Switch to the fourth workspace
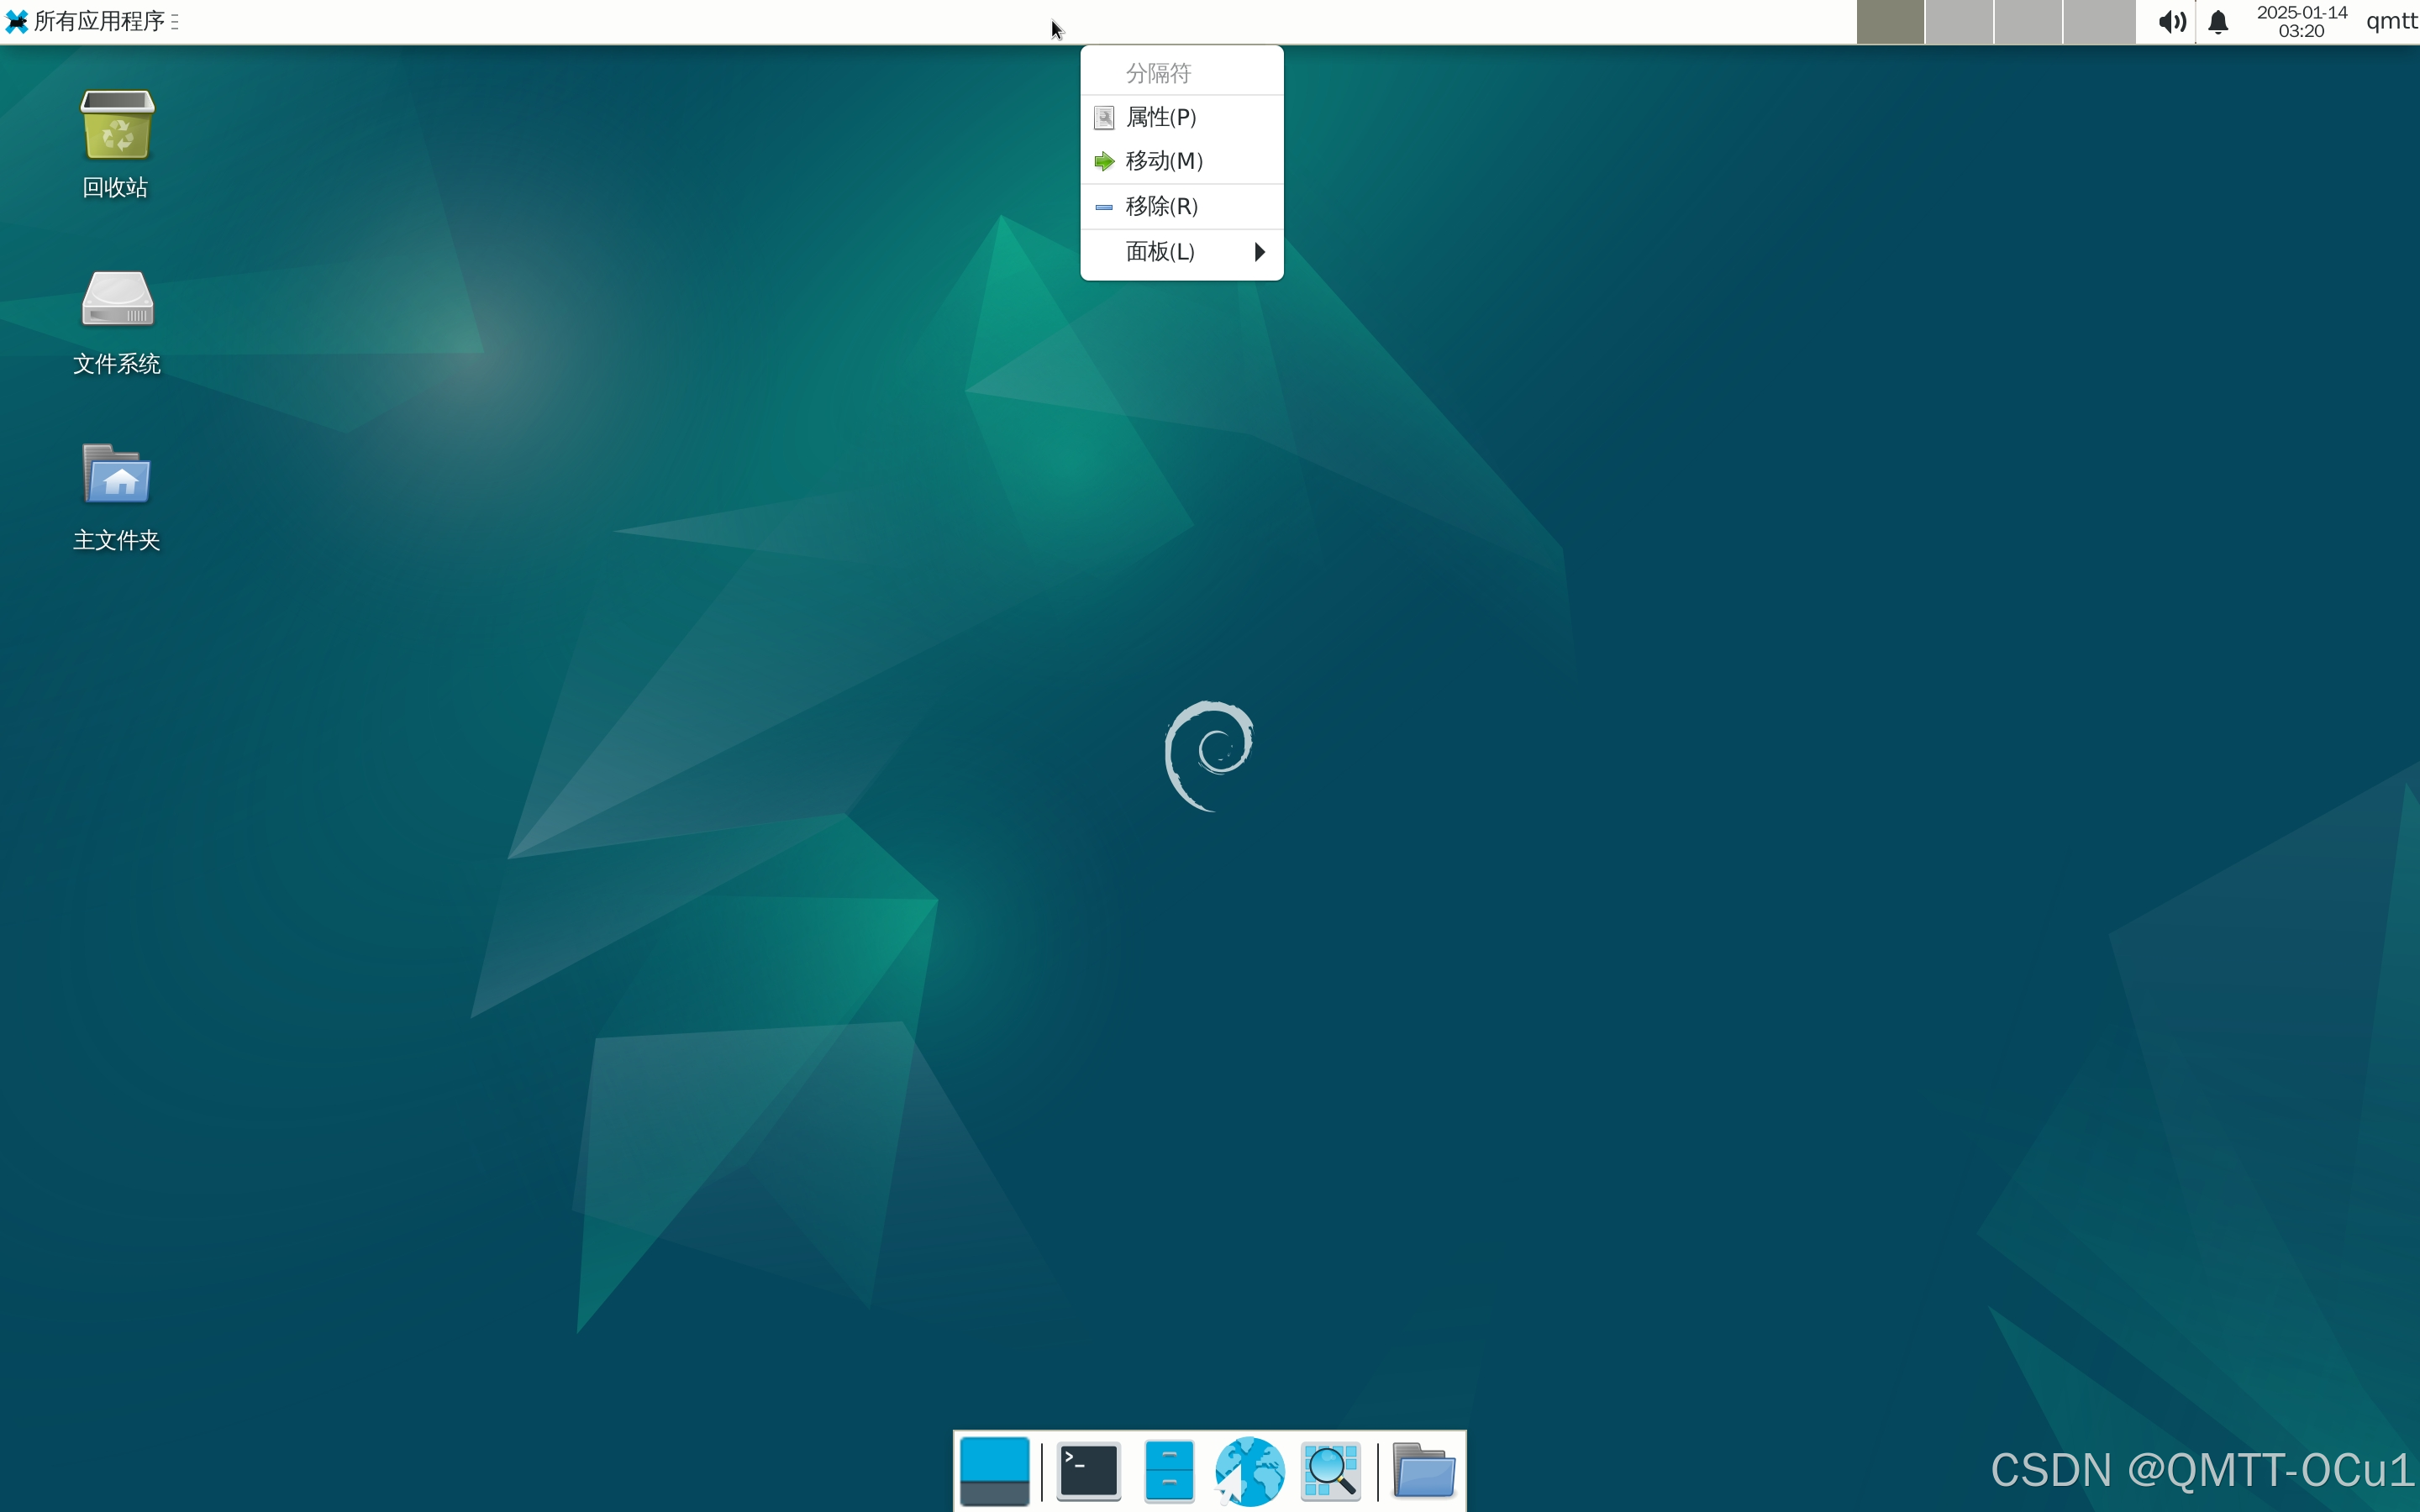 point(2099,22)
